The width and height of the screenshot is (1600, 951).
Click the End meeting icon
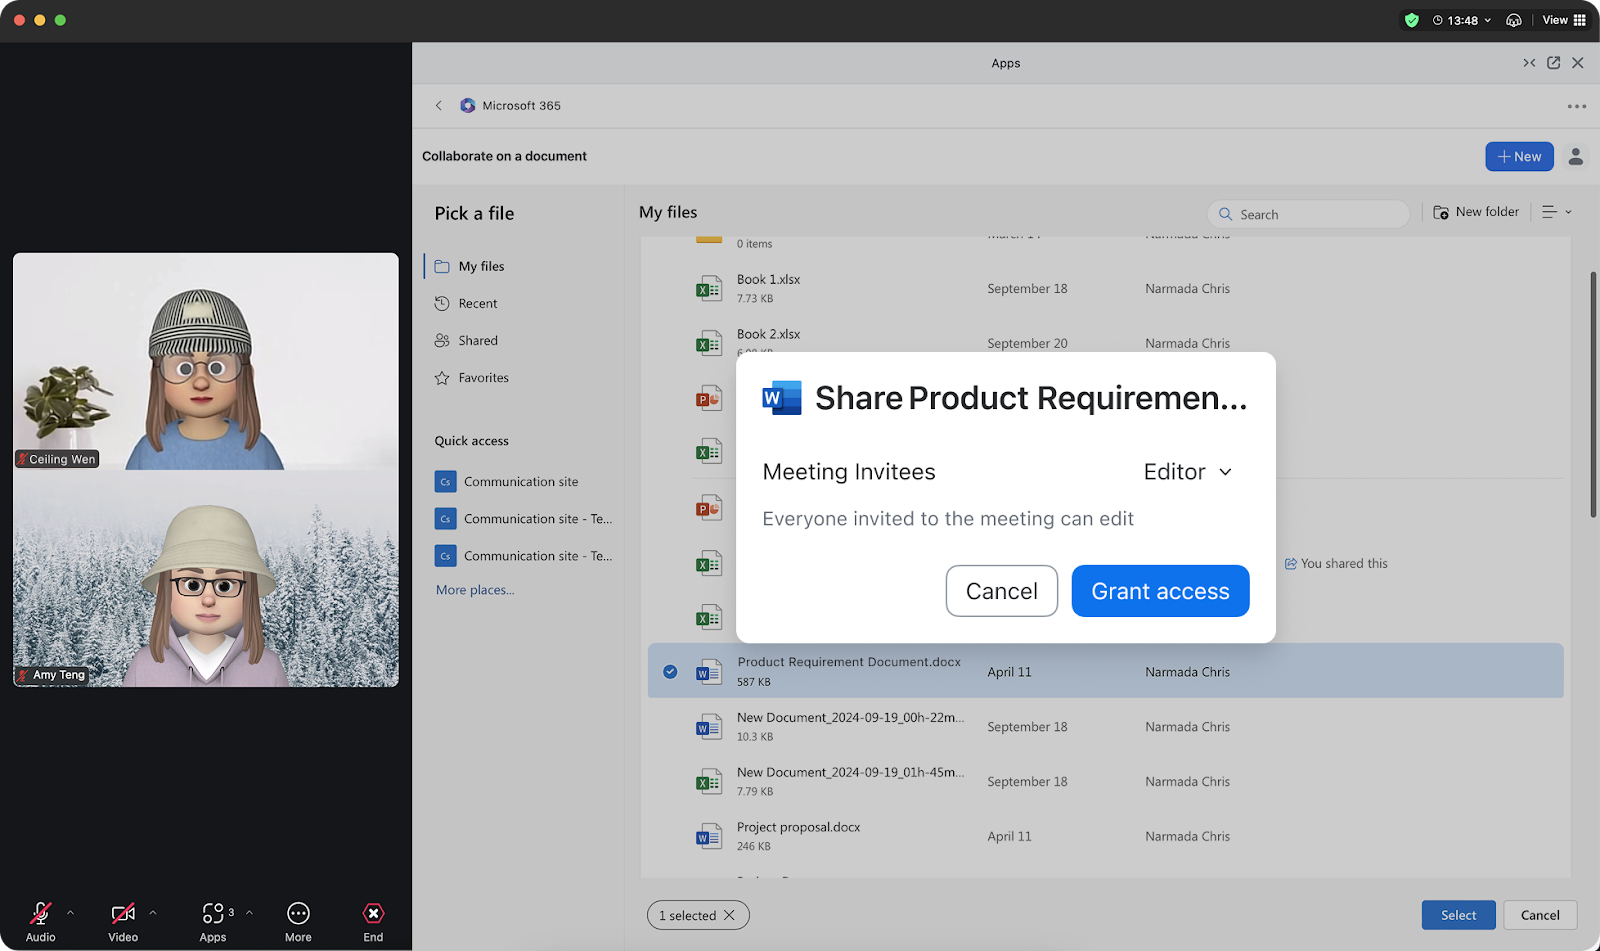pos(373,914)
